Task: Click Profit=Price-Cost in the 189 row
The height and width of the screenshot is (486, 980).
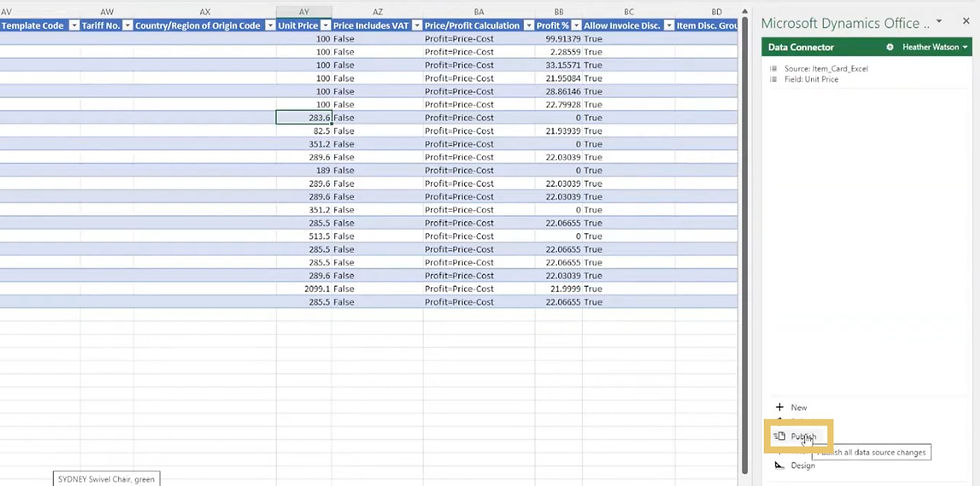Action: pyautogui.click(x=459, y=170)
